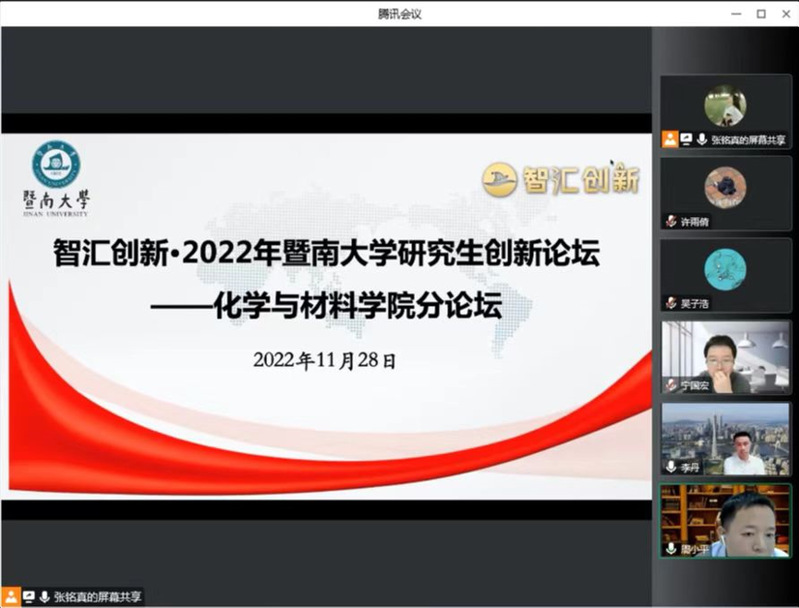Click the microphone icon beside bottom-left 张铭真 label

coord(44,596)
